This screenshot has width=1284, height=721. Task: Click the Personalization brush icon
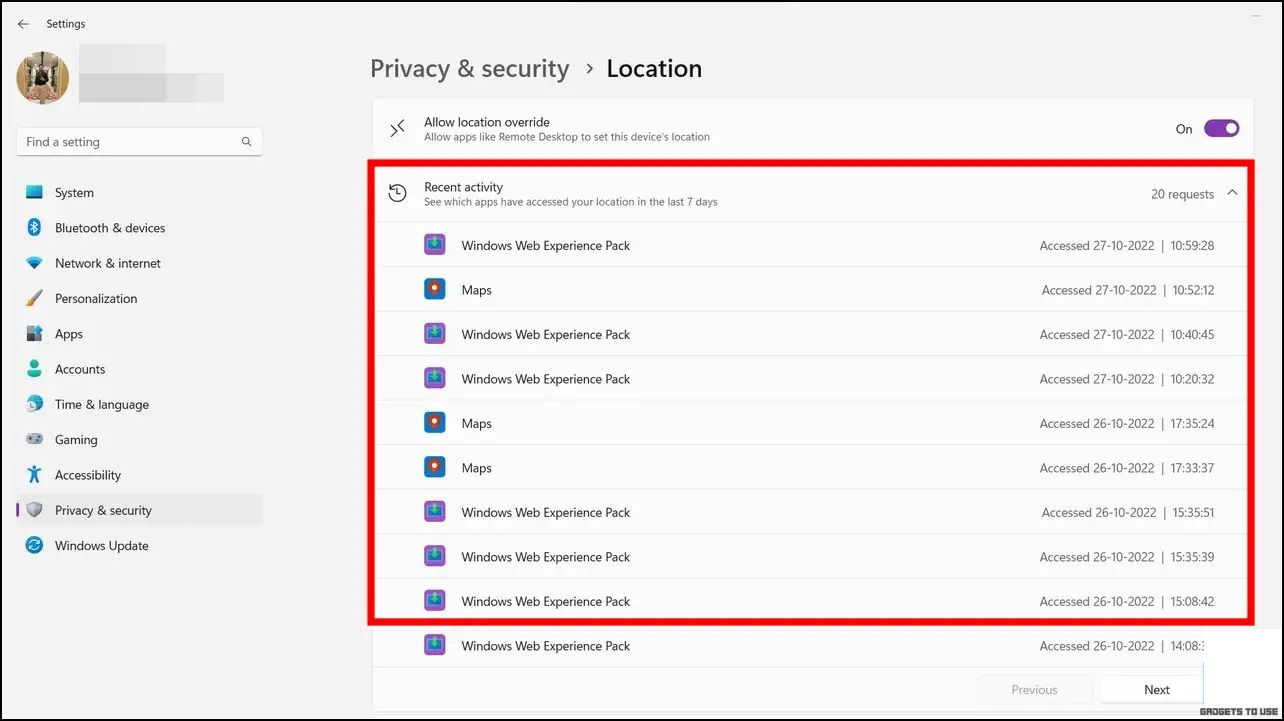pos(35,298)
